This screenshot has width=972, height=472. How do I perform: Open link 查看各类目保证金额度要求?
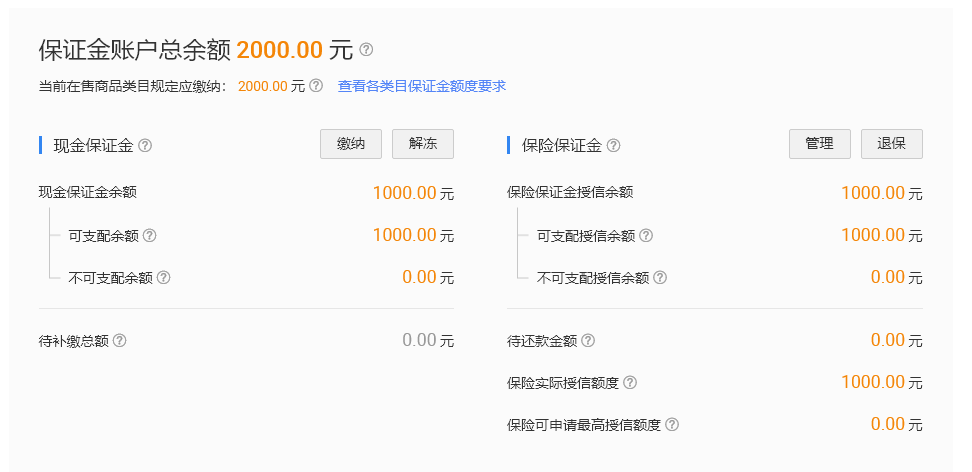pos(422,86)
